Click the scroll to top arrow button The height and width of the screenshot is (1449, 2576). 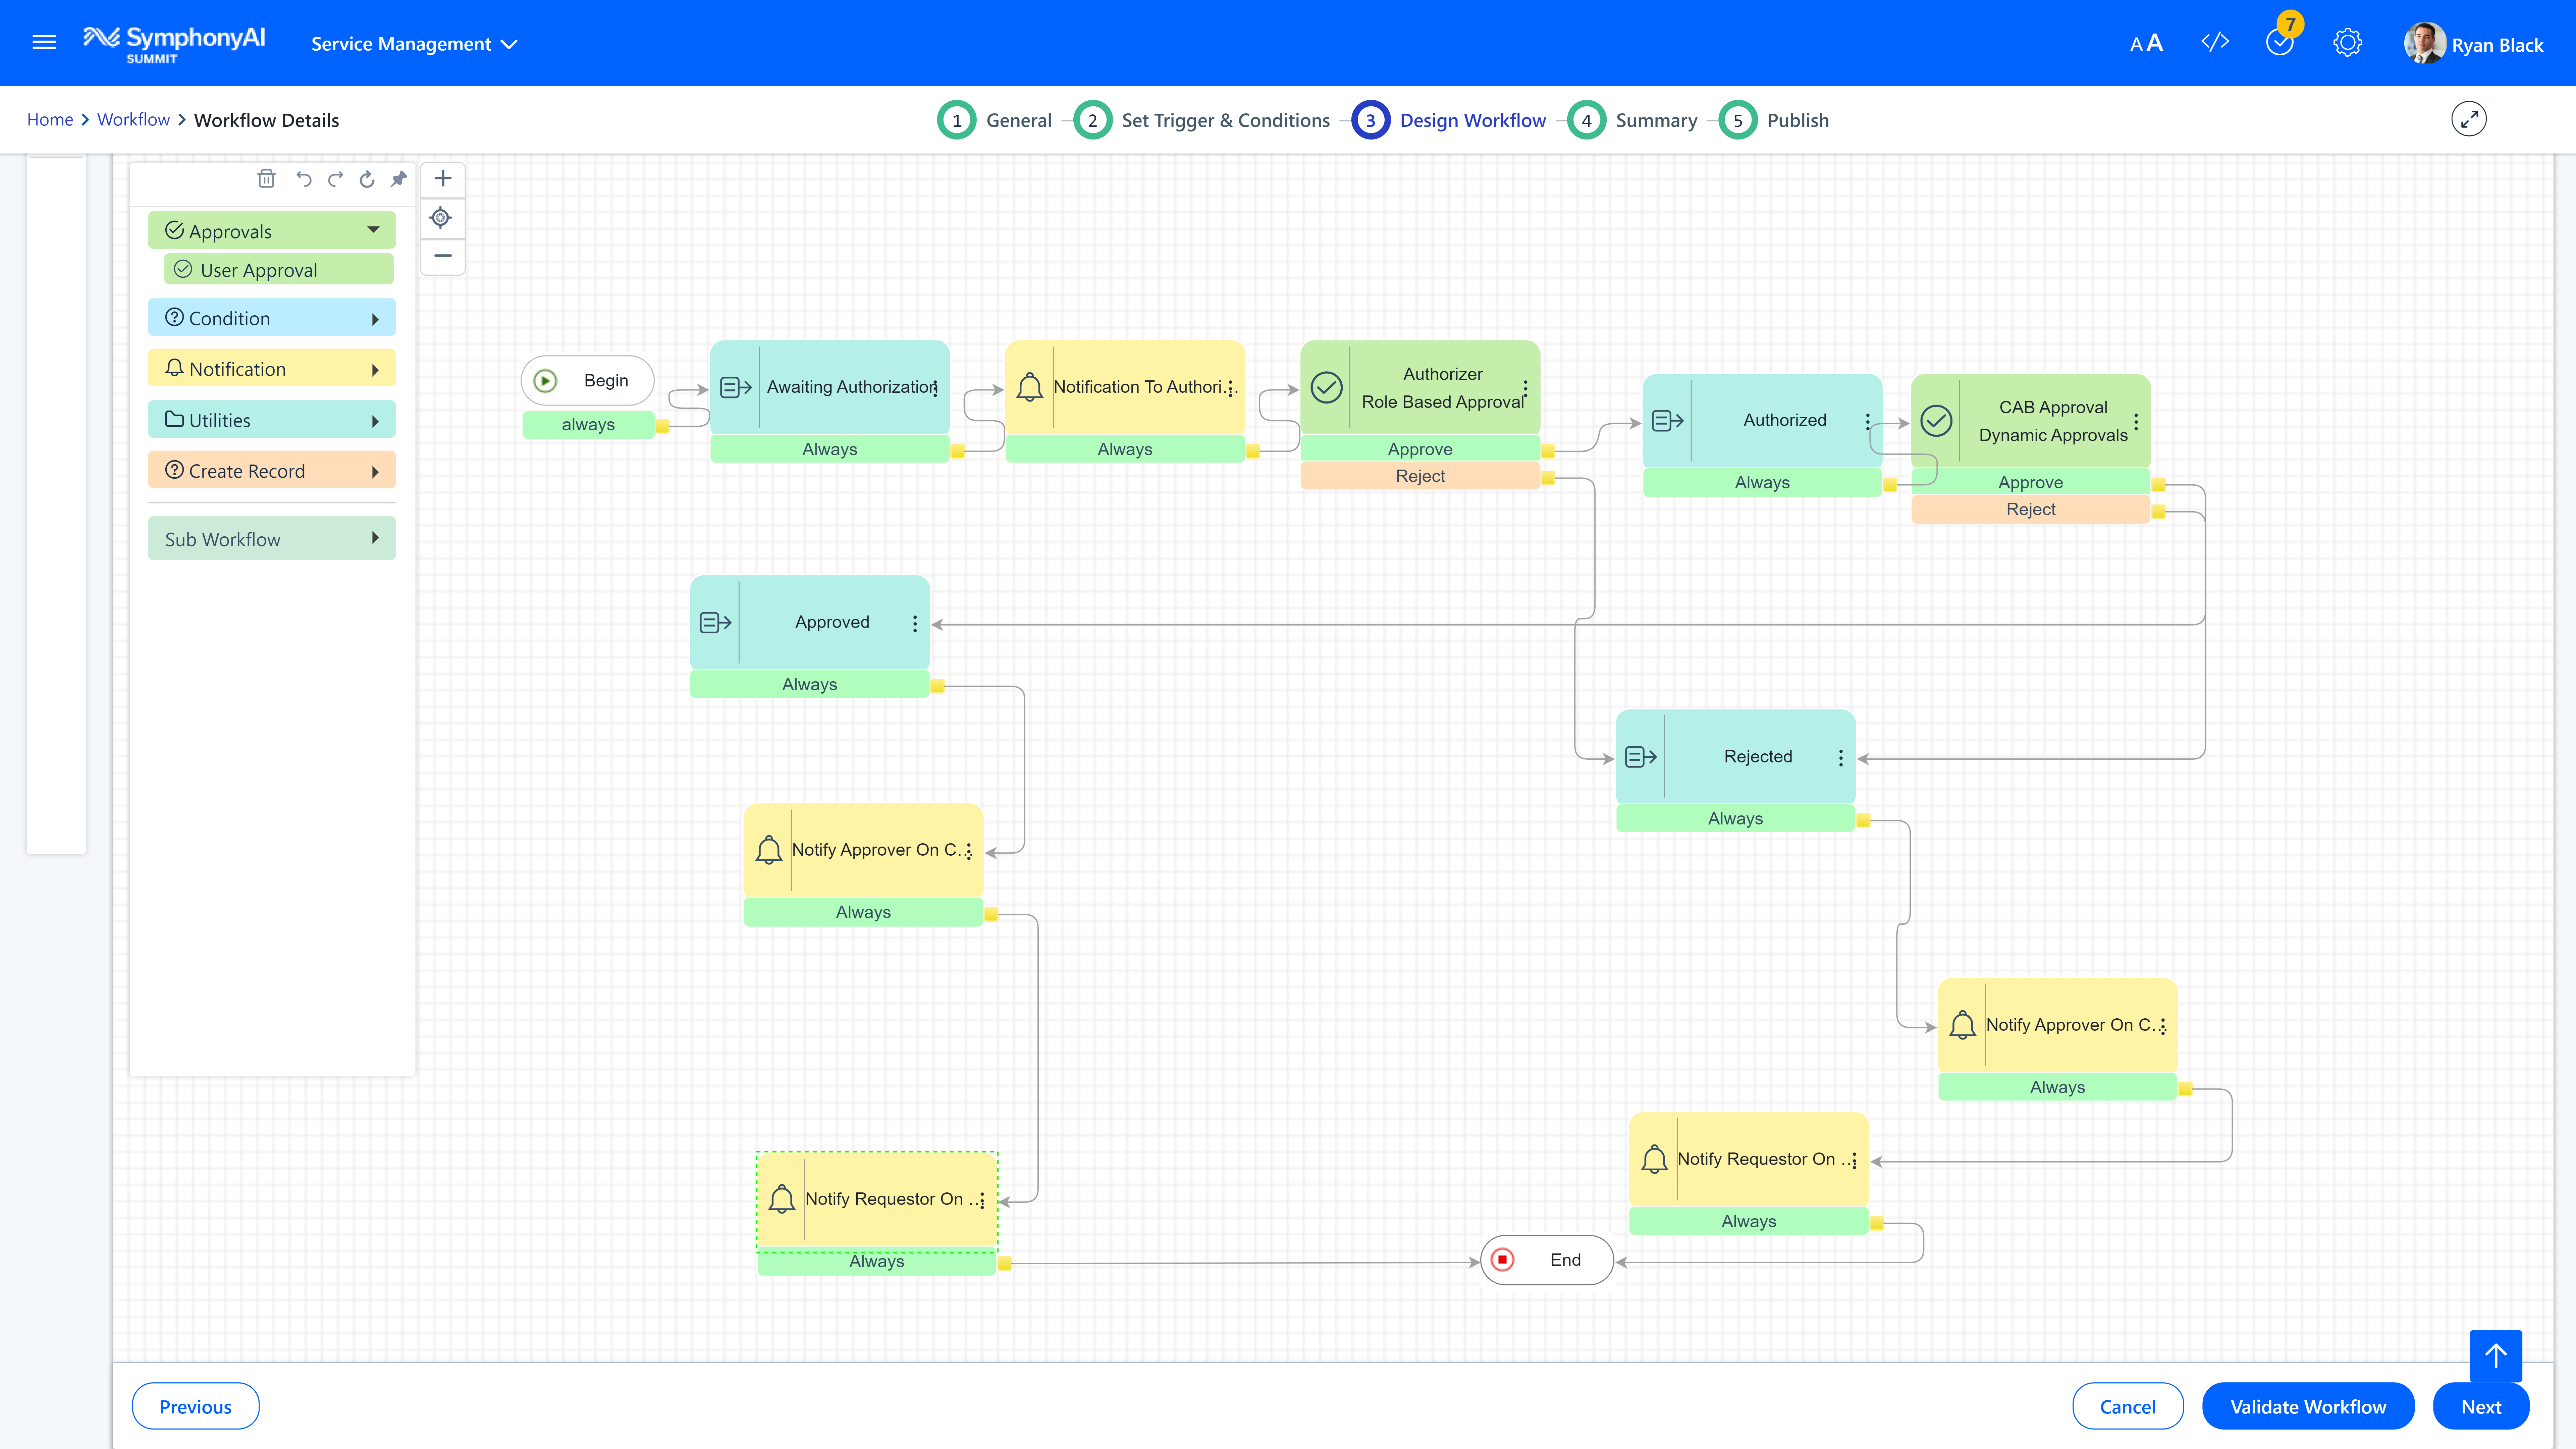point(2496,1356)
